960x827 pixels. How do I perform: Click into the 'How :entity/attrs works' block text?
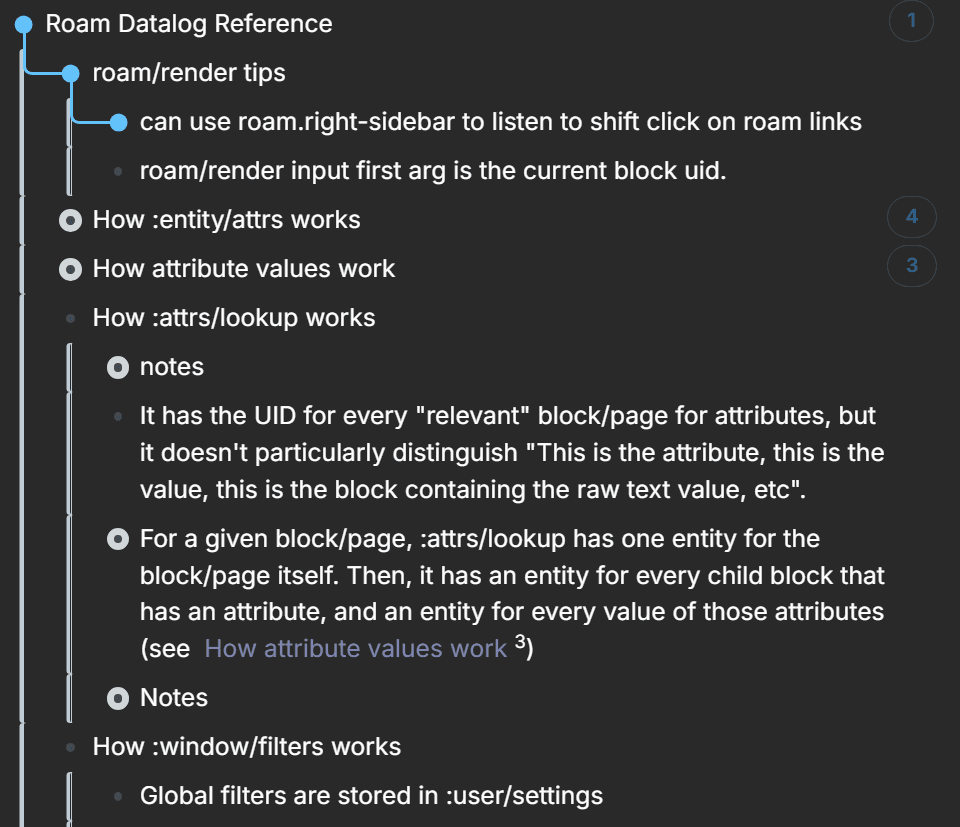(x=226, y=219)
